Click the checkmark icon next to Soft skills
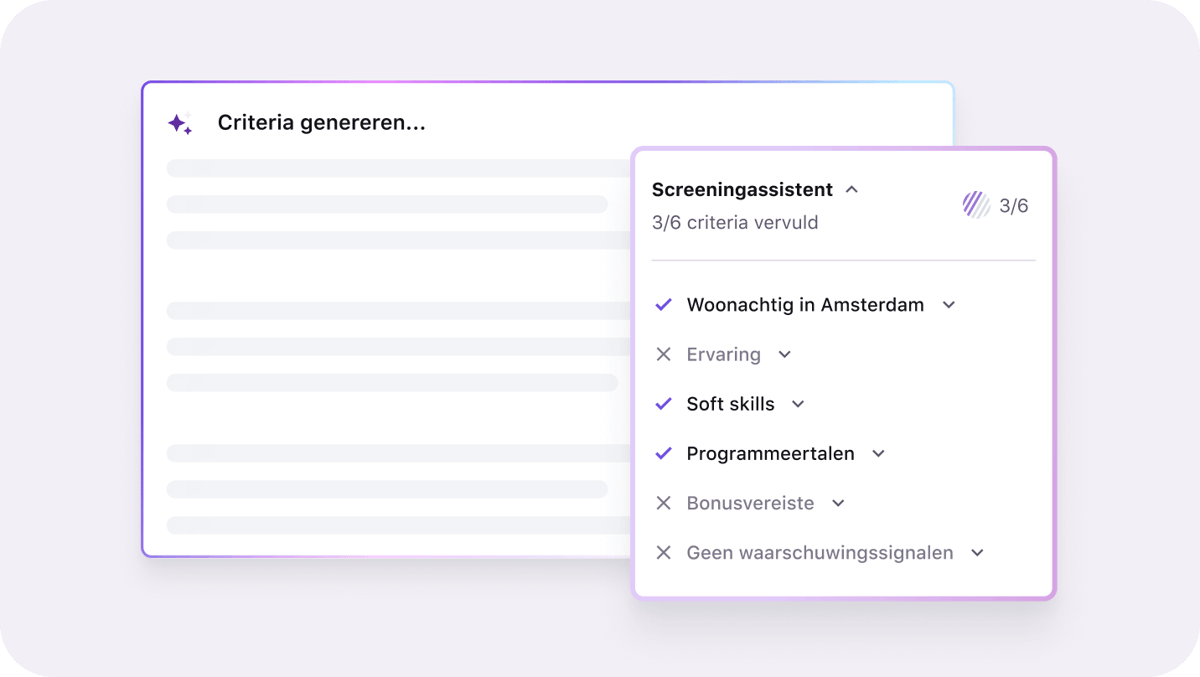Viewport: 1200px width, 677px height. coord(663,403)
